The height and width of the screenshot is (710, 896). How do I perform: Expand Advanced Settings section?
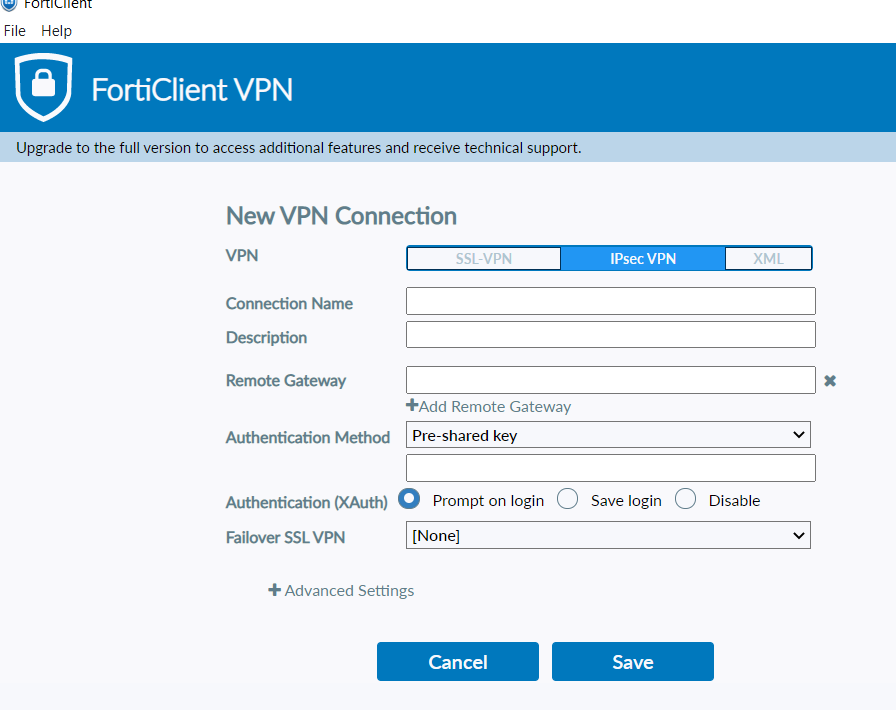[349, 591]
